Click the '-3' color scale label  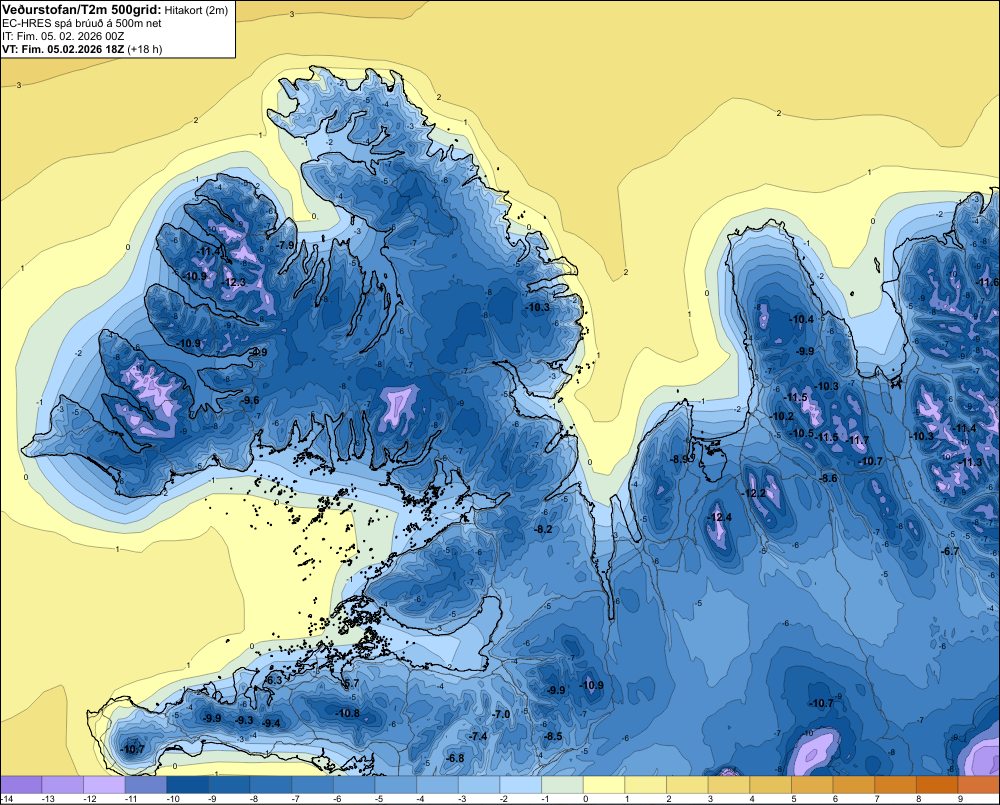[x=462, y=799]
